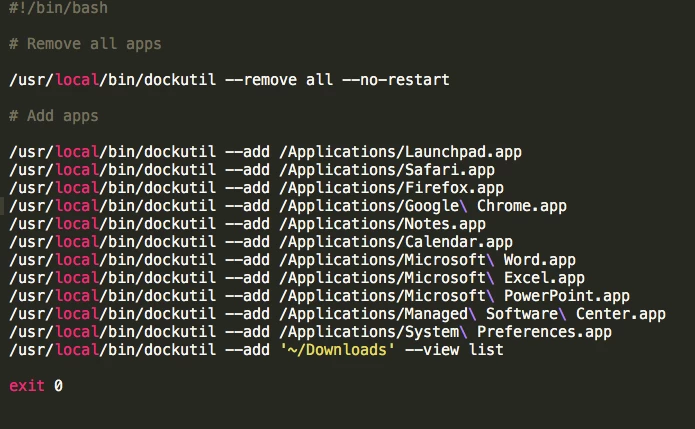Viewport: 695px width, 429px height.
Task: Click the line adding Calendar.app
Action: pyautogui.click(x=261, y=242)
